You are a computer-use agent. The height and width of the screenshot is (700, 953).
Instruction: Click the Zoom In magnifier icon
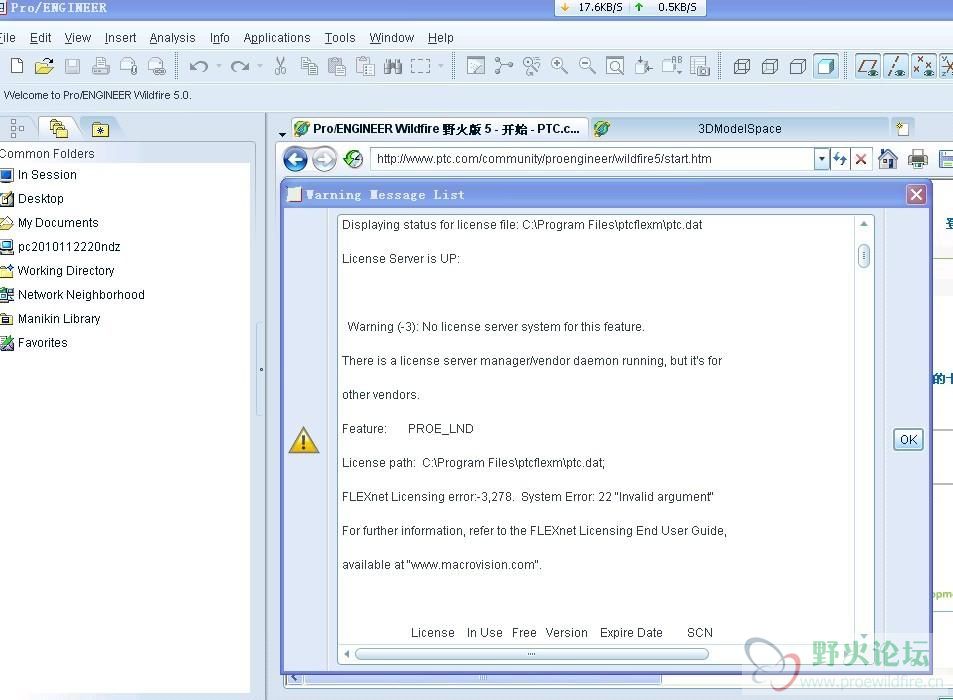tap(559, 66)
